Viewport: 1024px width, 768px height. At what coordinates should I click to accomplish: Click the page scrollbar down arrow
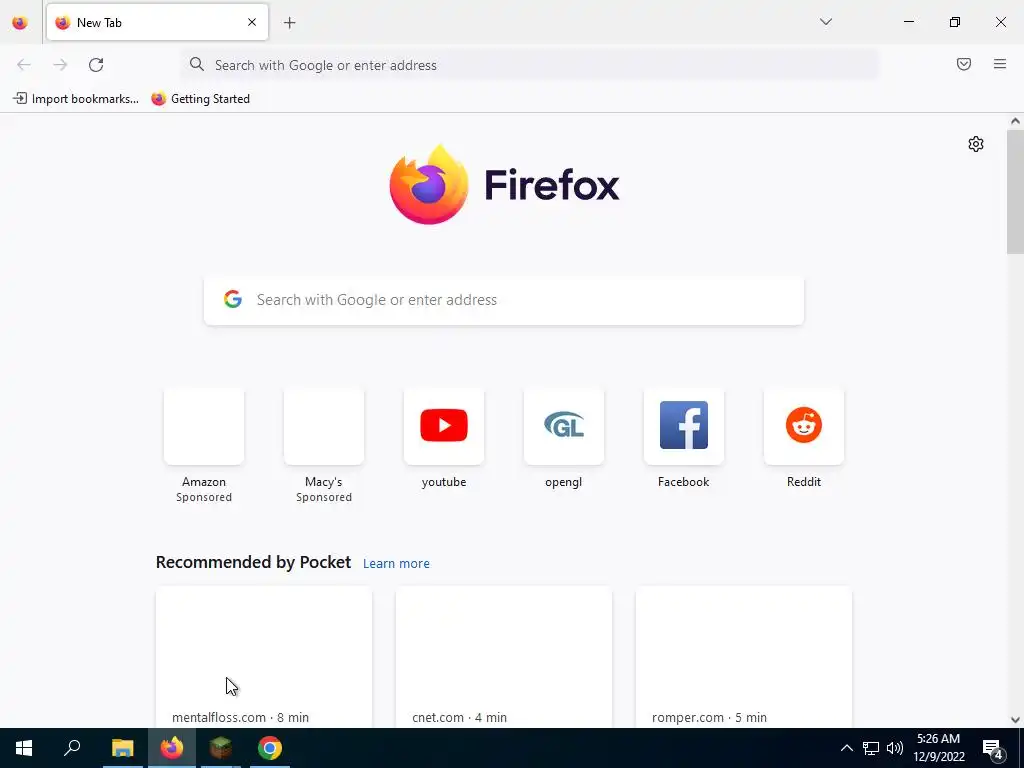pos(1015,720)
